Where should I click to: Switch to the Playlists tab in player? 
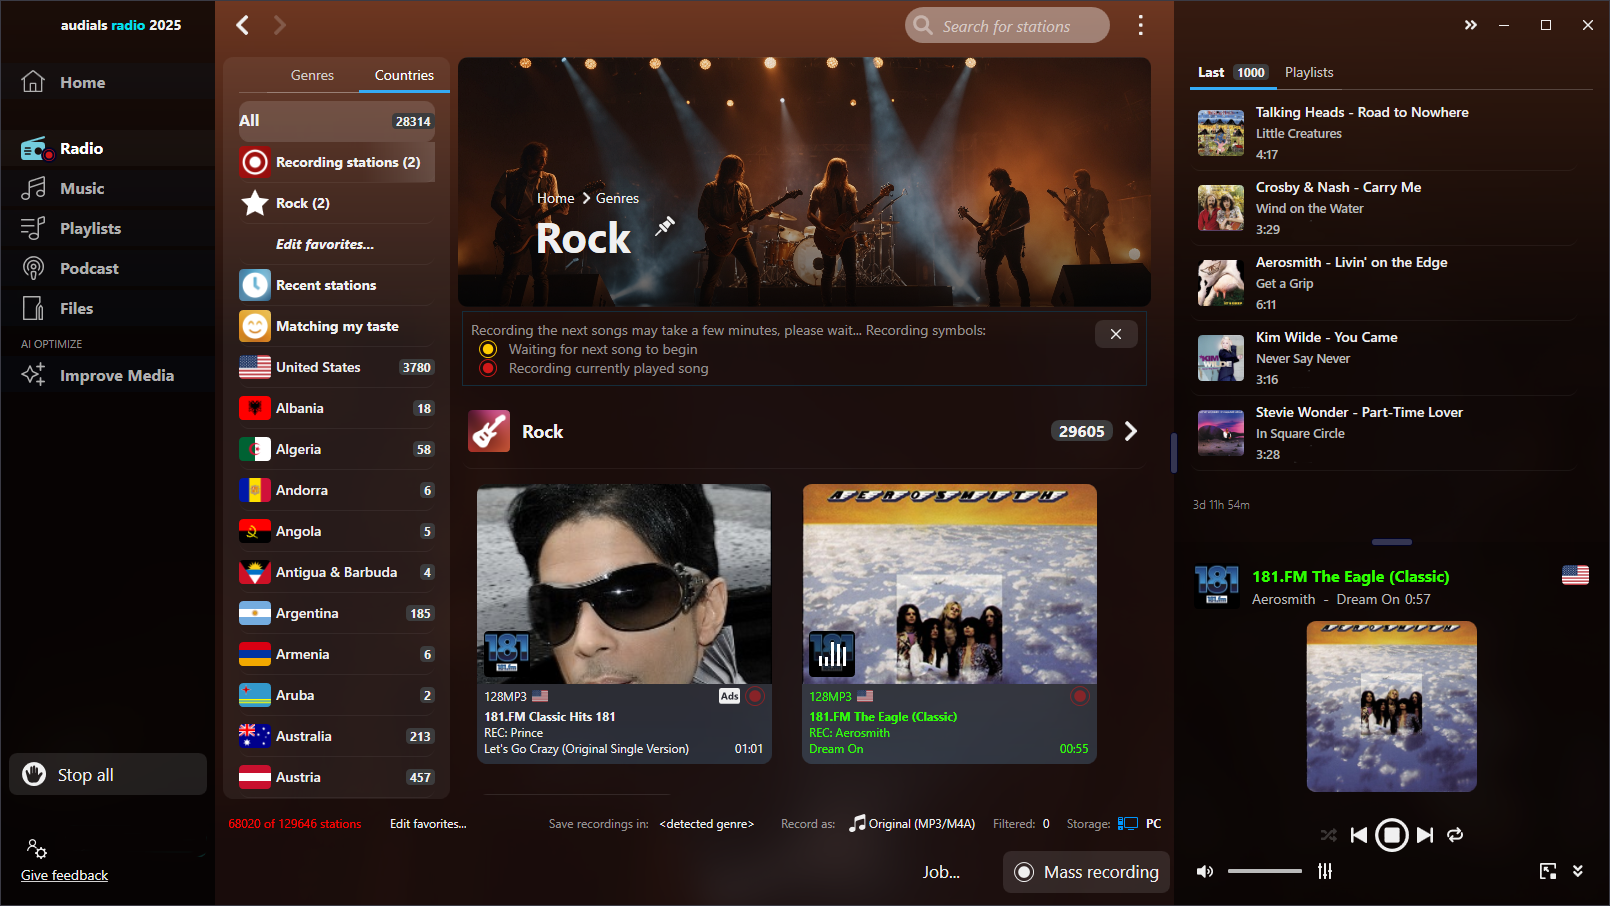(x=1309, y=72)
